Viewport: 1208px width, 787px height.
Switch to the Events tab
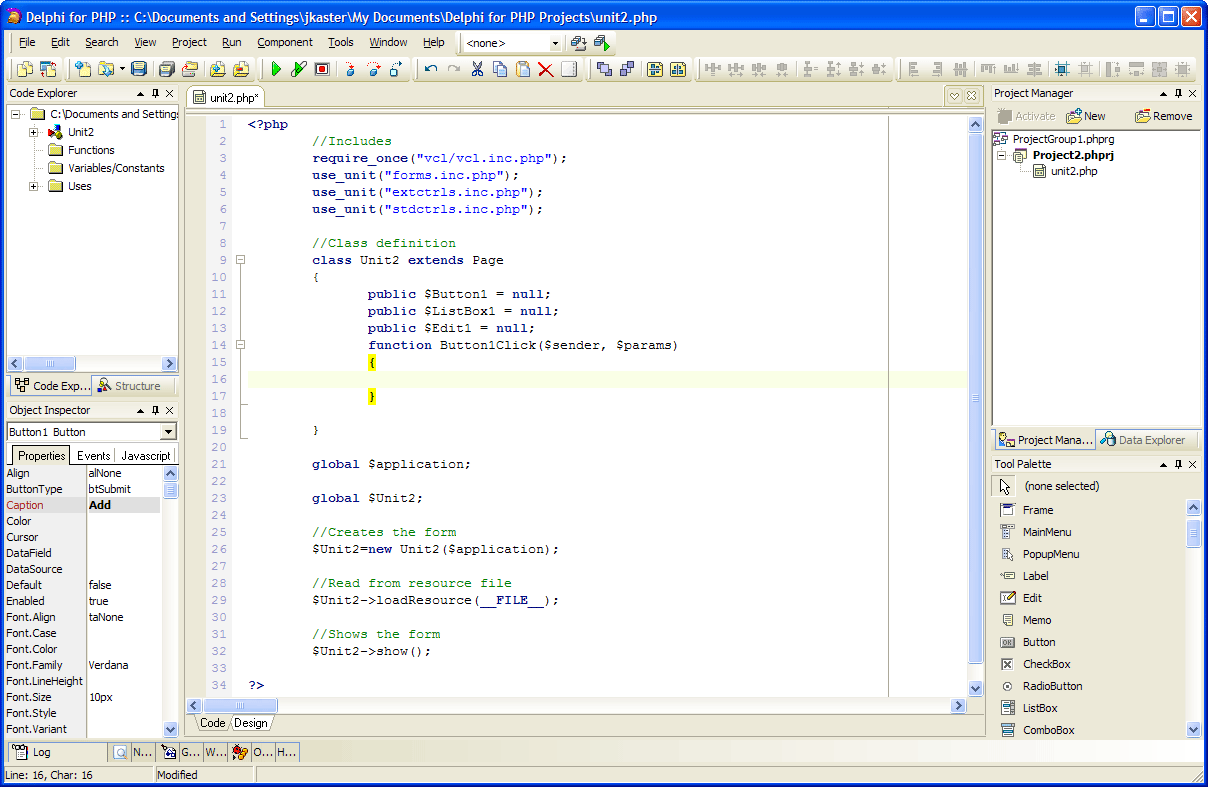94,455
